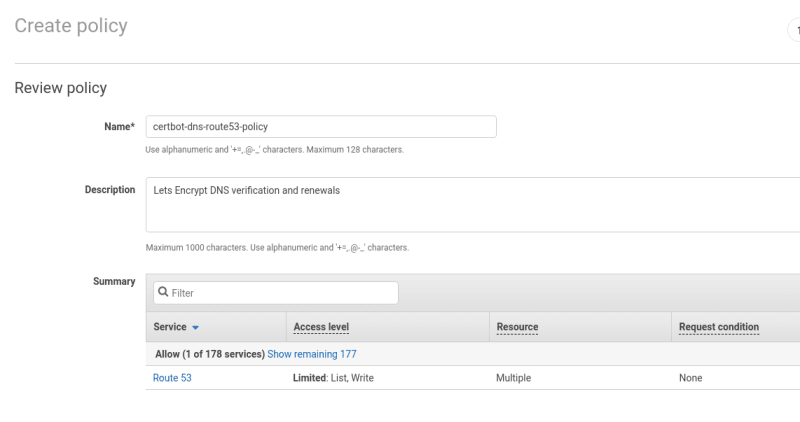The image size is (800, 422).
Task: Sort the table by Service column
Action: pyautogui.click(x=170, y=327)
